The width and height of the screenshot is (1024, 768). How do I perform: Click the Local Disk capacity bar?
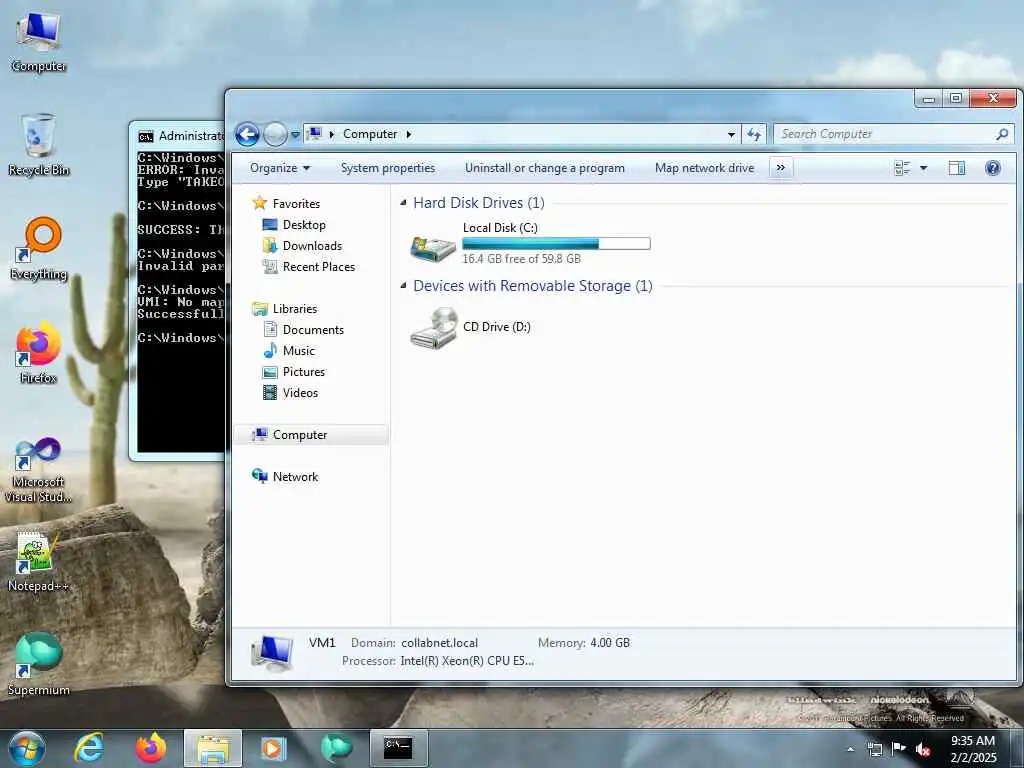click(556, 244)
